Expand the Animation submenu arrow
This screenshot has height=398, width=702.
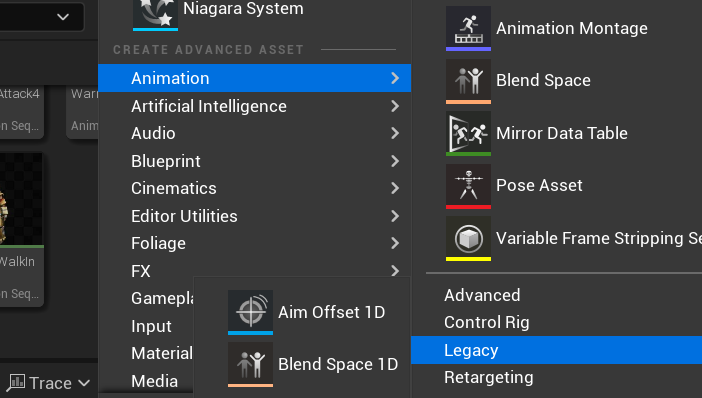pos(395,78)
